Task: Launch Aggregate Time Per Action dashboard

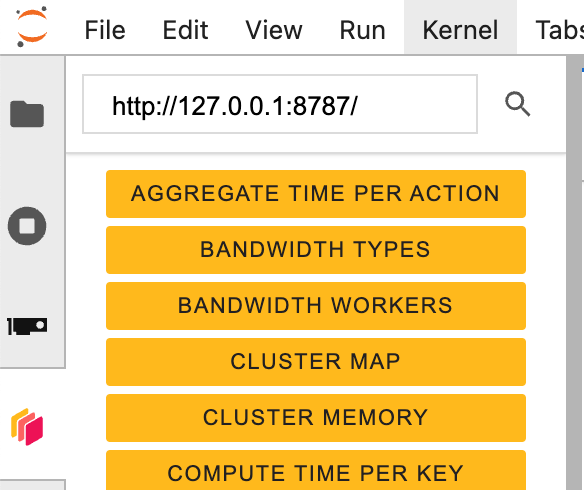Action: click(316, 194)
